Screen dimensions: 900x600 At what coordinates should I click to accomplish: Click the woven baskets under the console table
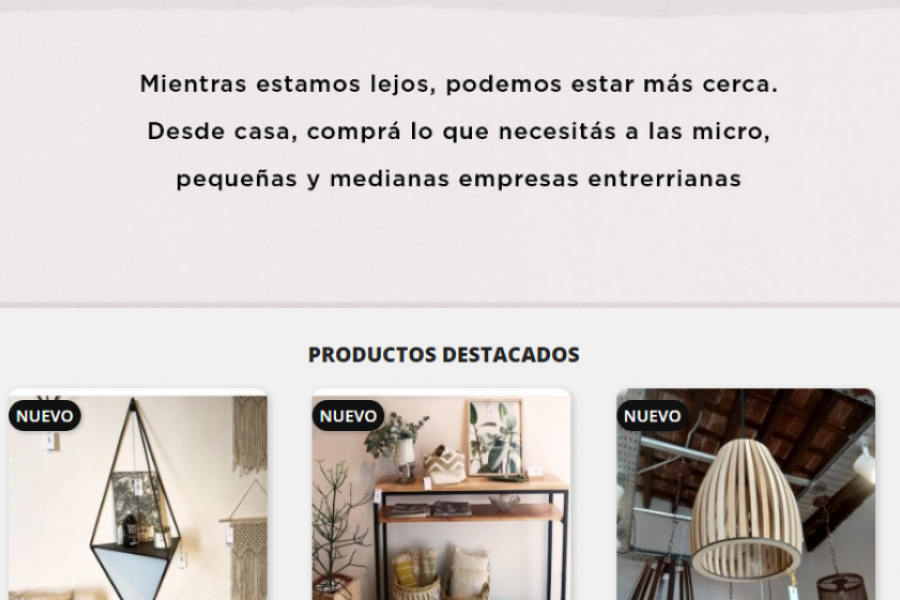click(442, 574)
